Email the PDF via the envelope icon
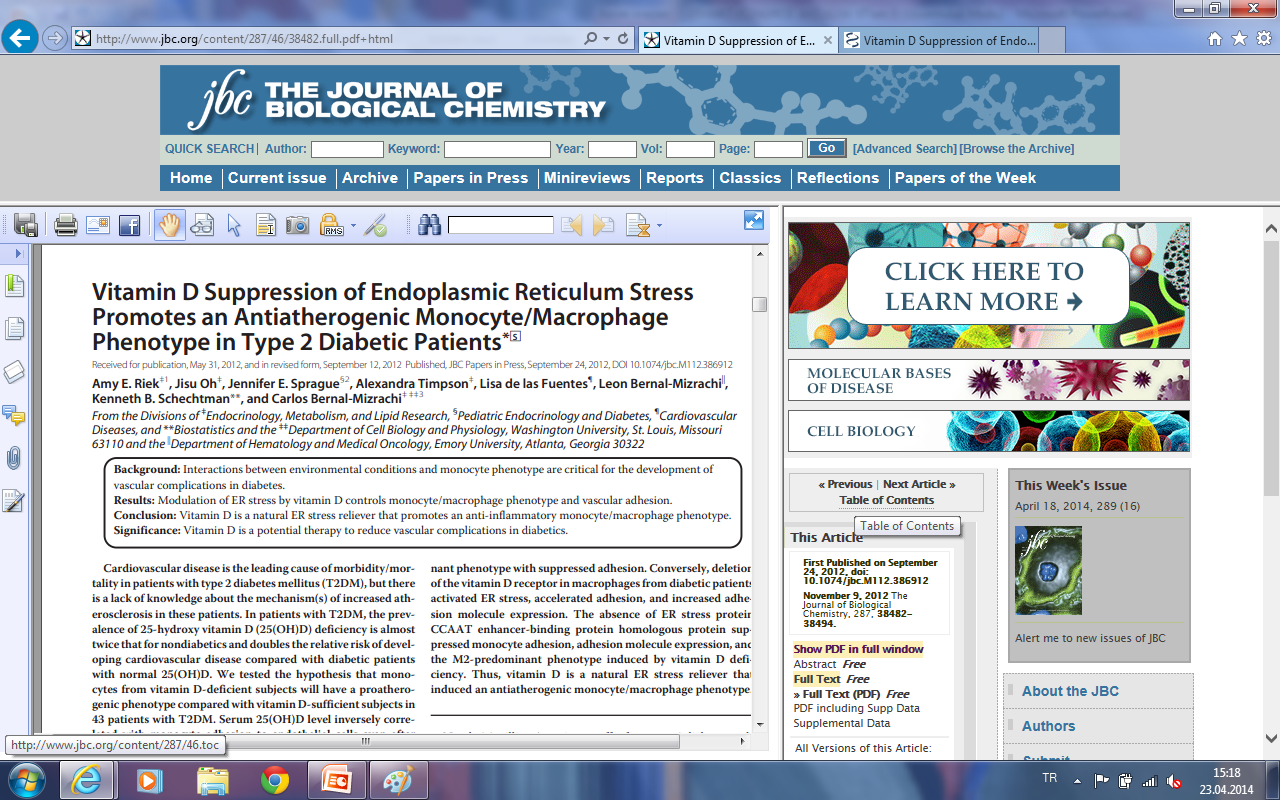 [x=97, y=225]
